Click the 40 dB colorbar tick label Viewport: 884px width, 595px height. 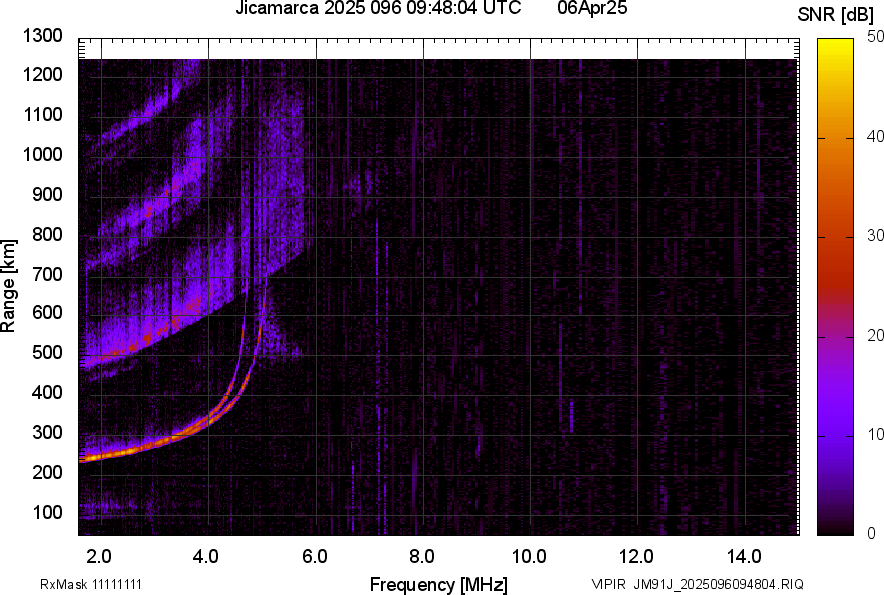click(x=875, y=136)
